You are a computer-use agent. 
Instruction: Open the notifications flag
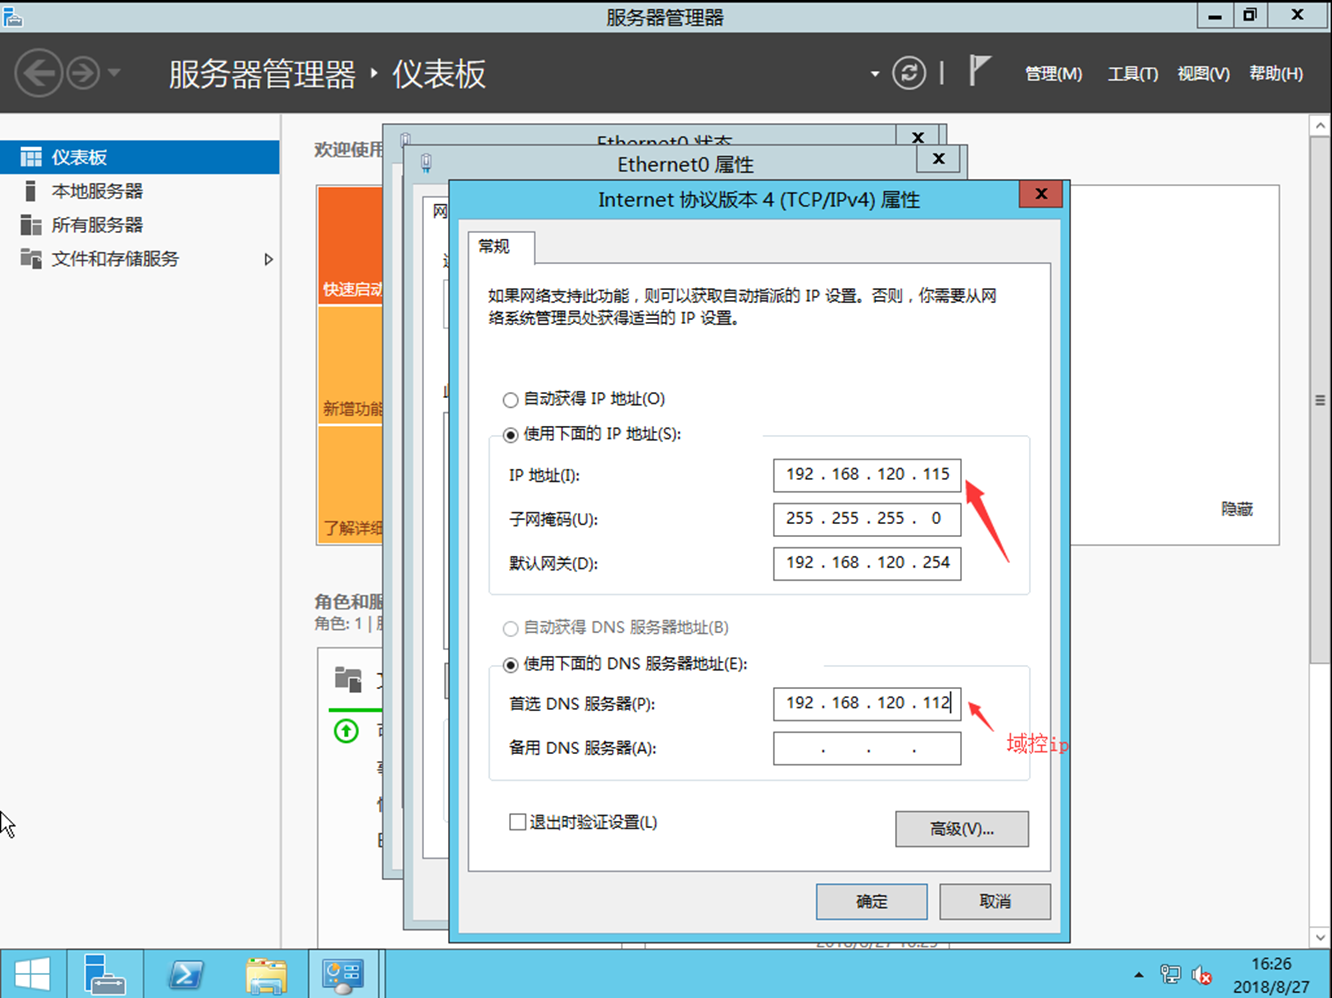(x=979, y=71)
